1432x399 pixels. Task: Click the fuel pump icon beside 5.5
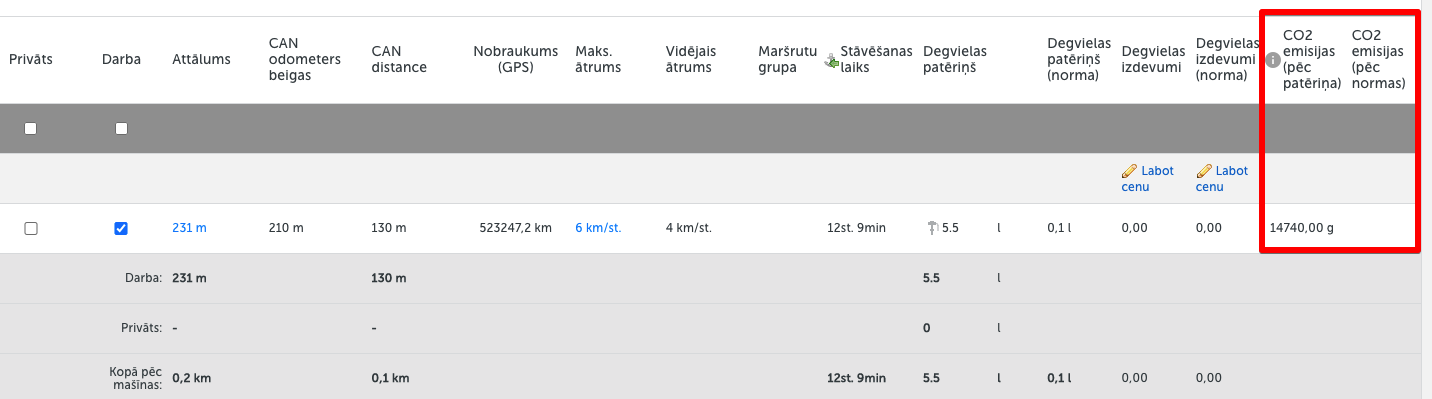tap(932, 227)
